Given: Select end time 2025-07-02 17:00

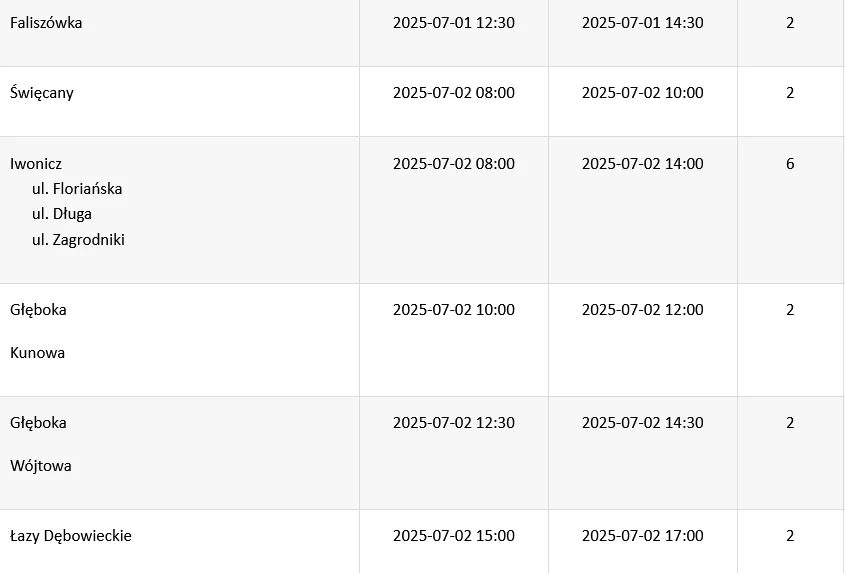Looking at the screenshot, I should [643, 536].
